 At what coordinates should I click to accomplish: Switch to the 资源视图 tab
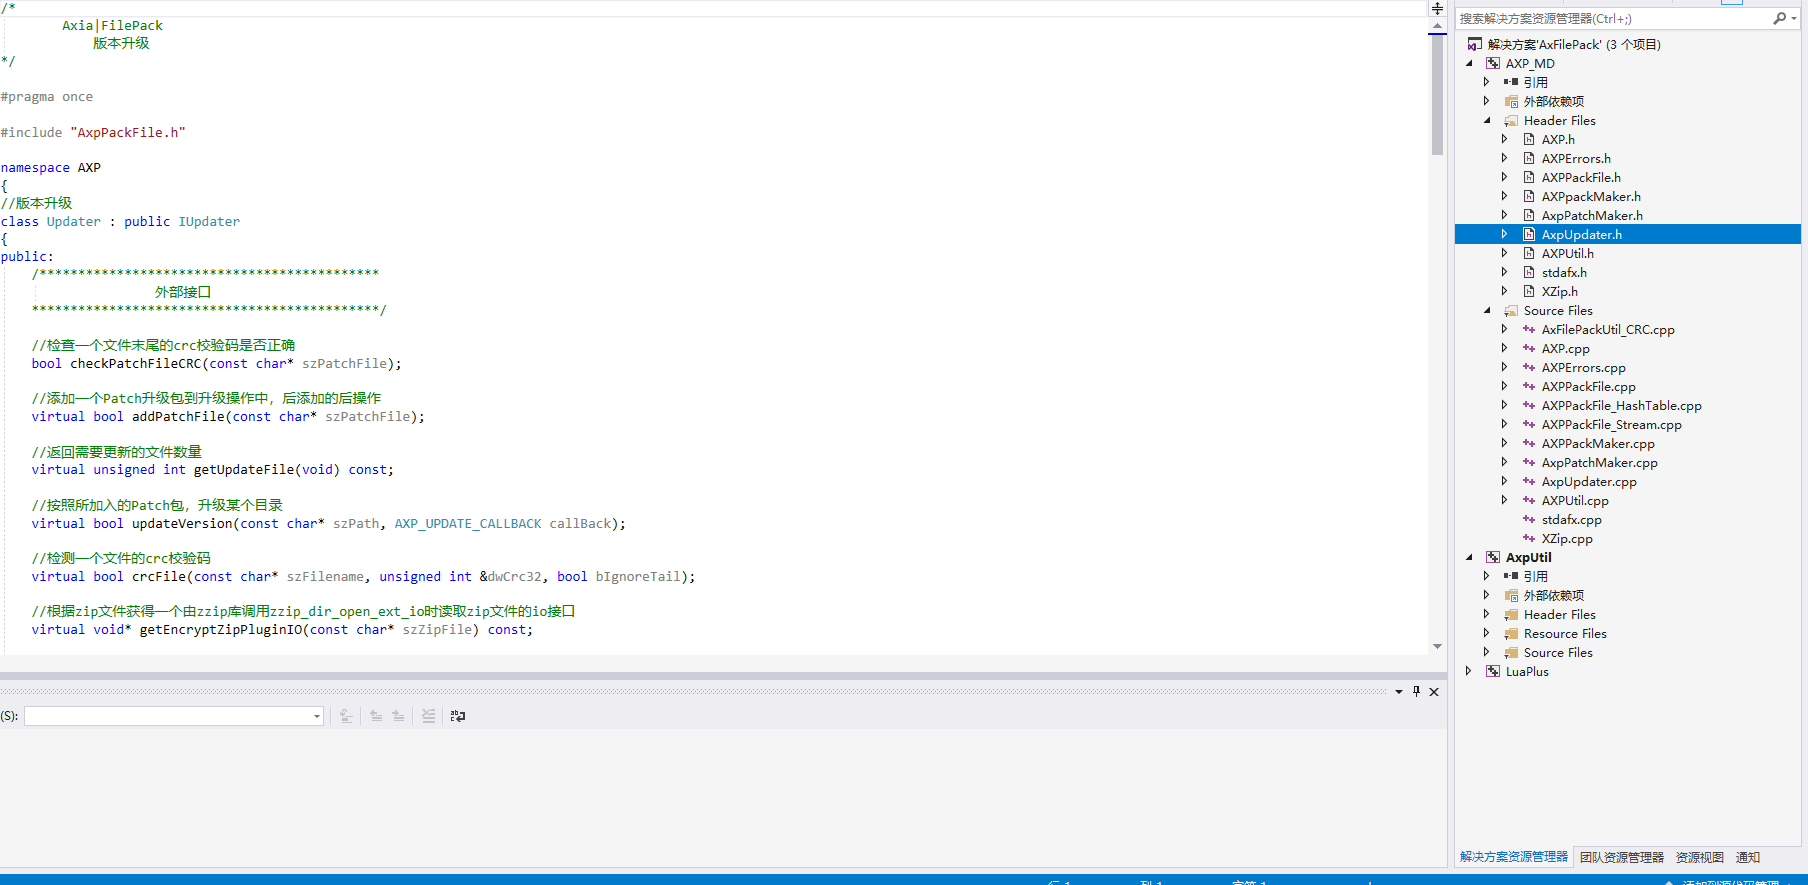[1699, 857]
